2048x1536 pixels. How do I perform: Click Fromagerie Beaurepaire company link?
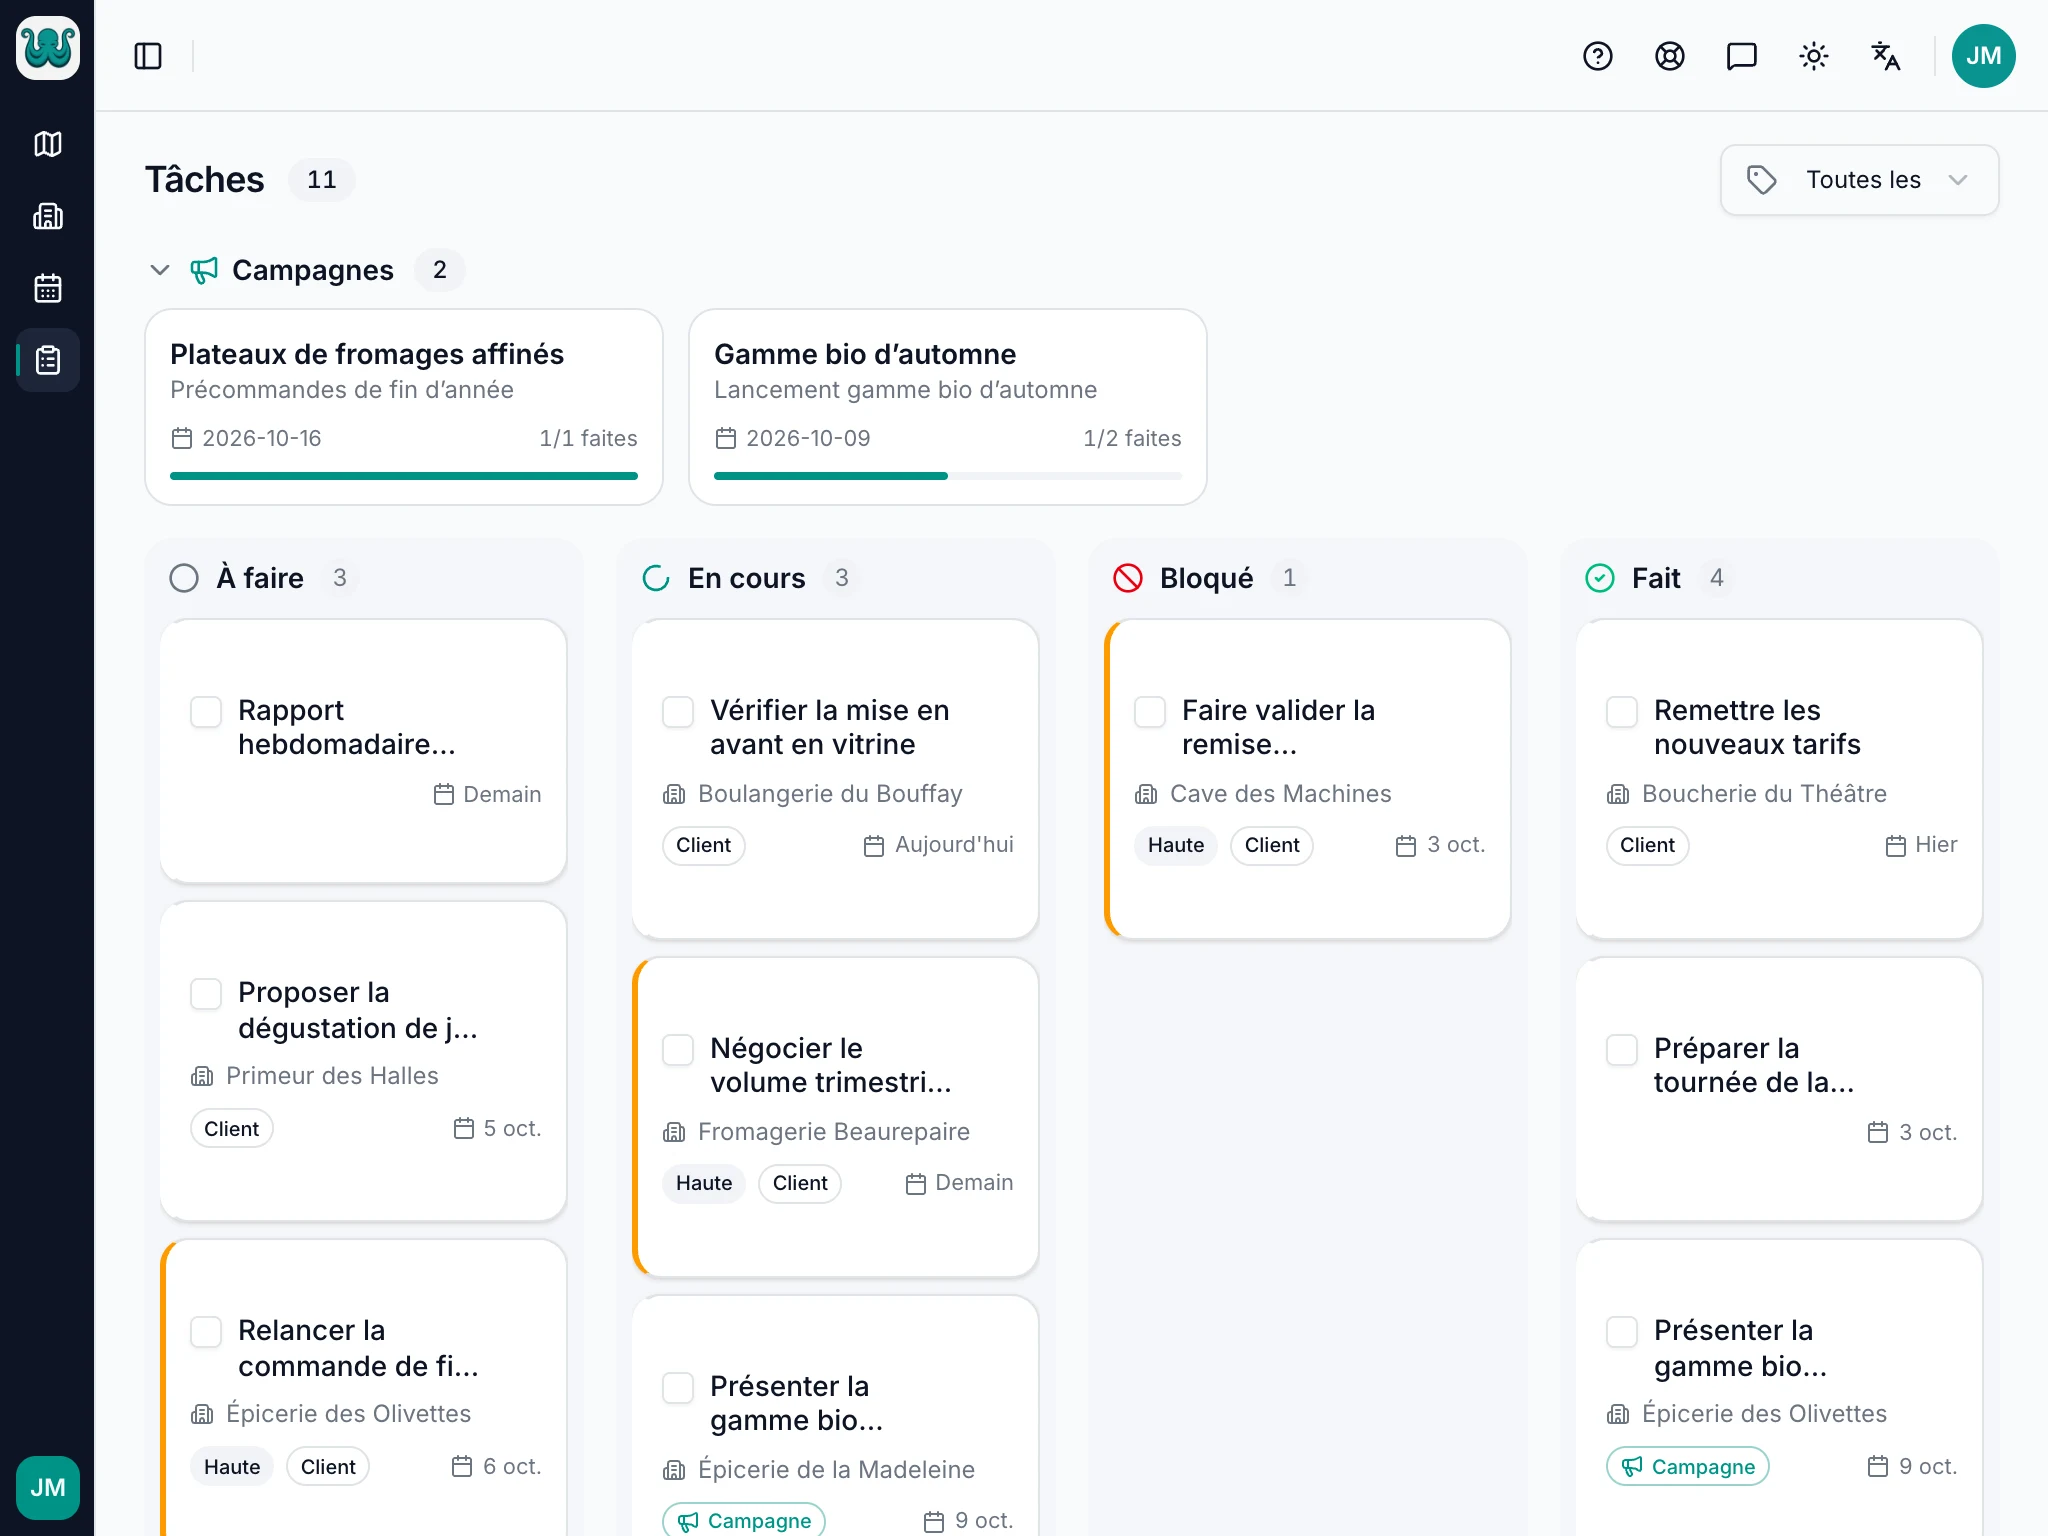834,1132
